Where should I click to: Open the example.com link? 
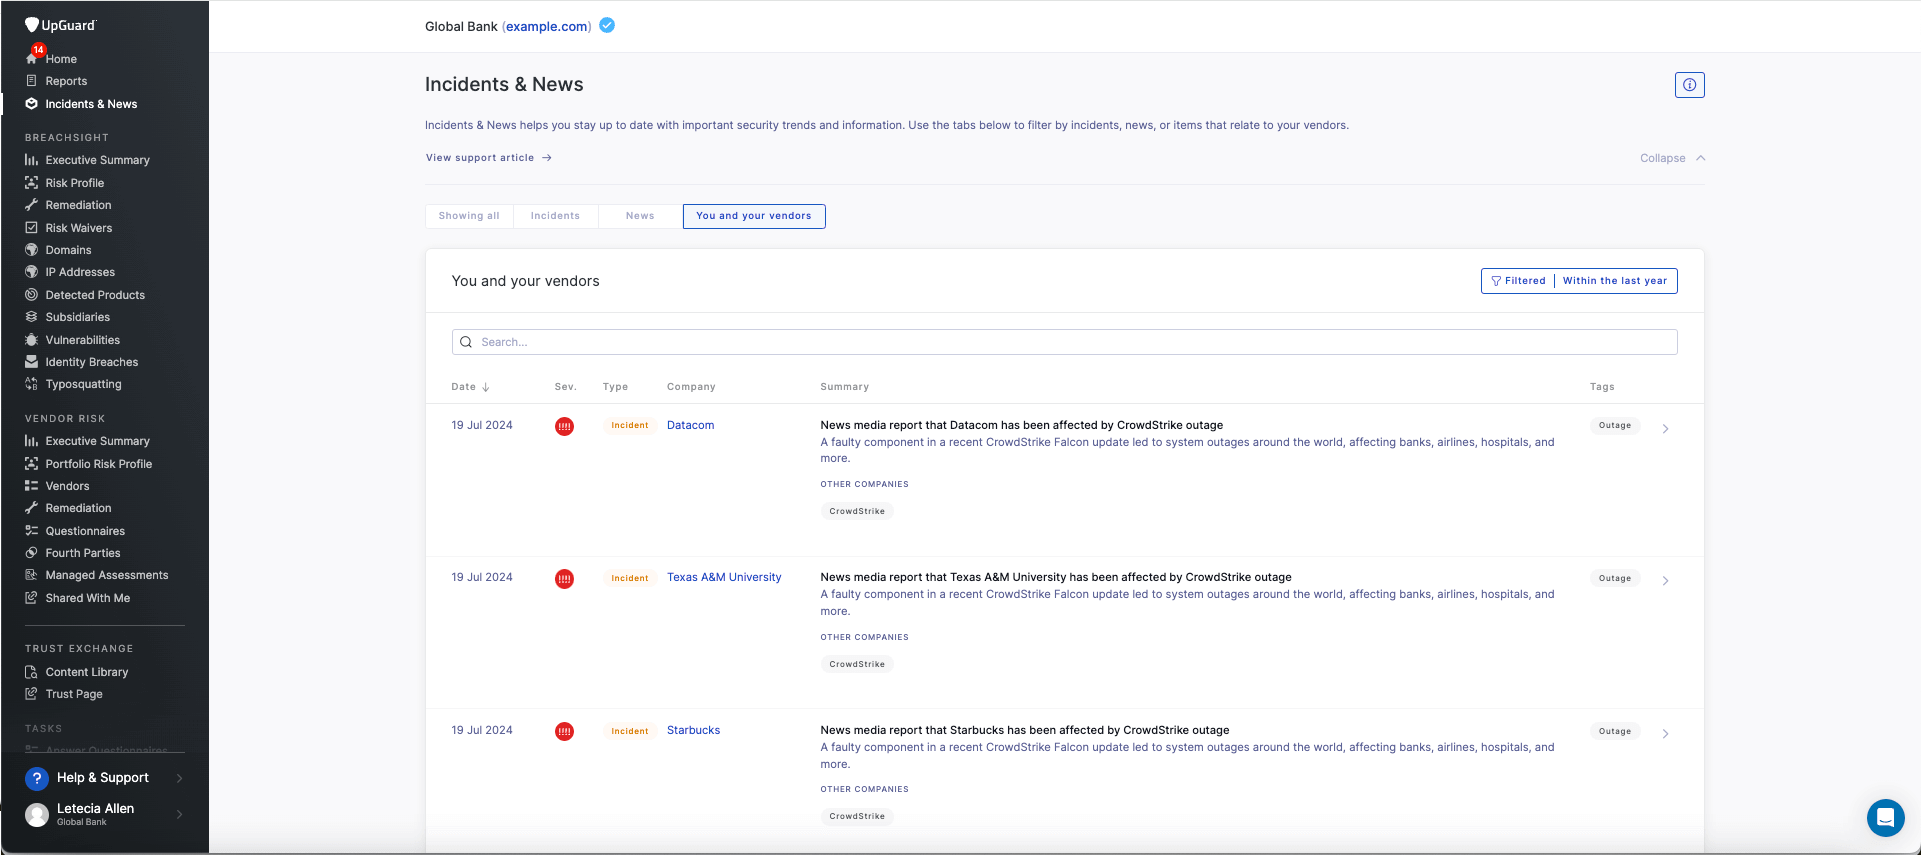click(x=547, y=27)
